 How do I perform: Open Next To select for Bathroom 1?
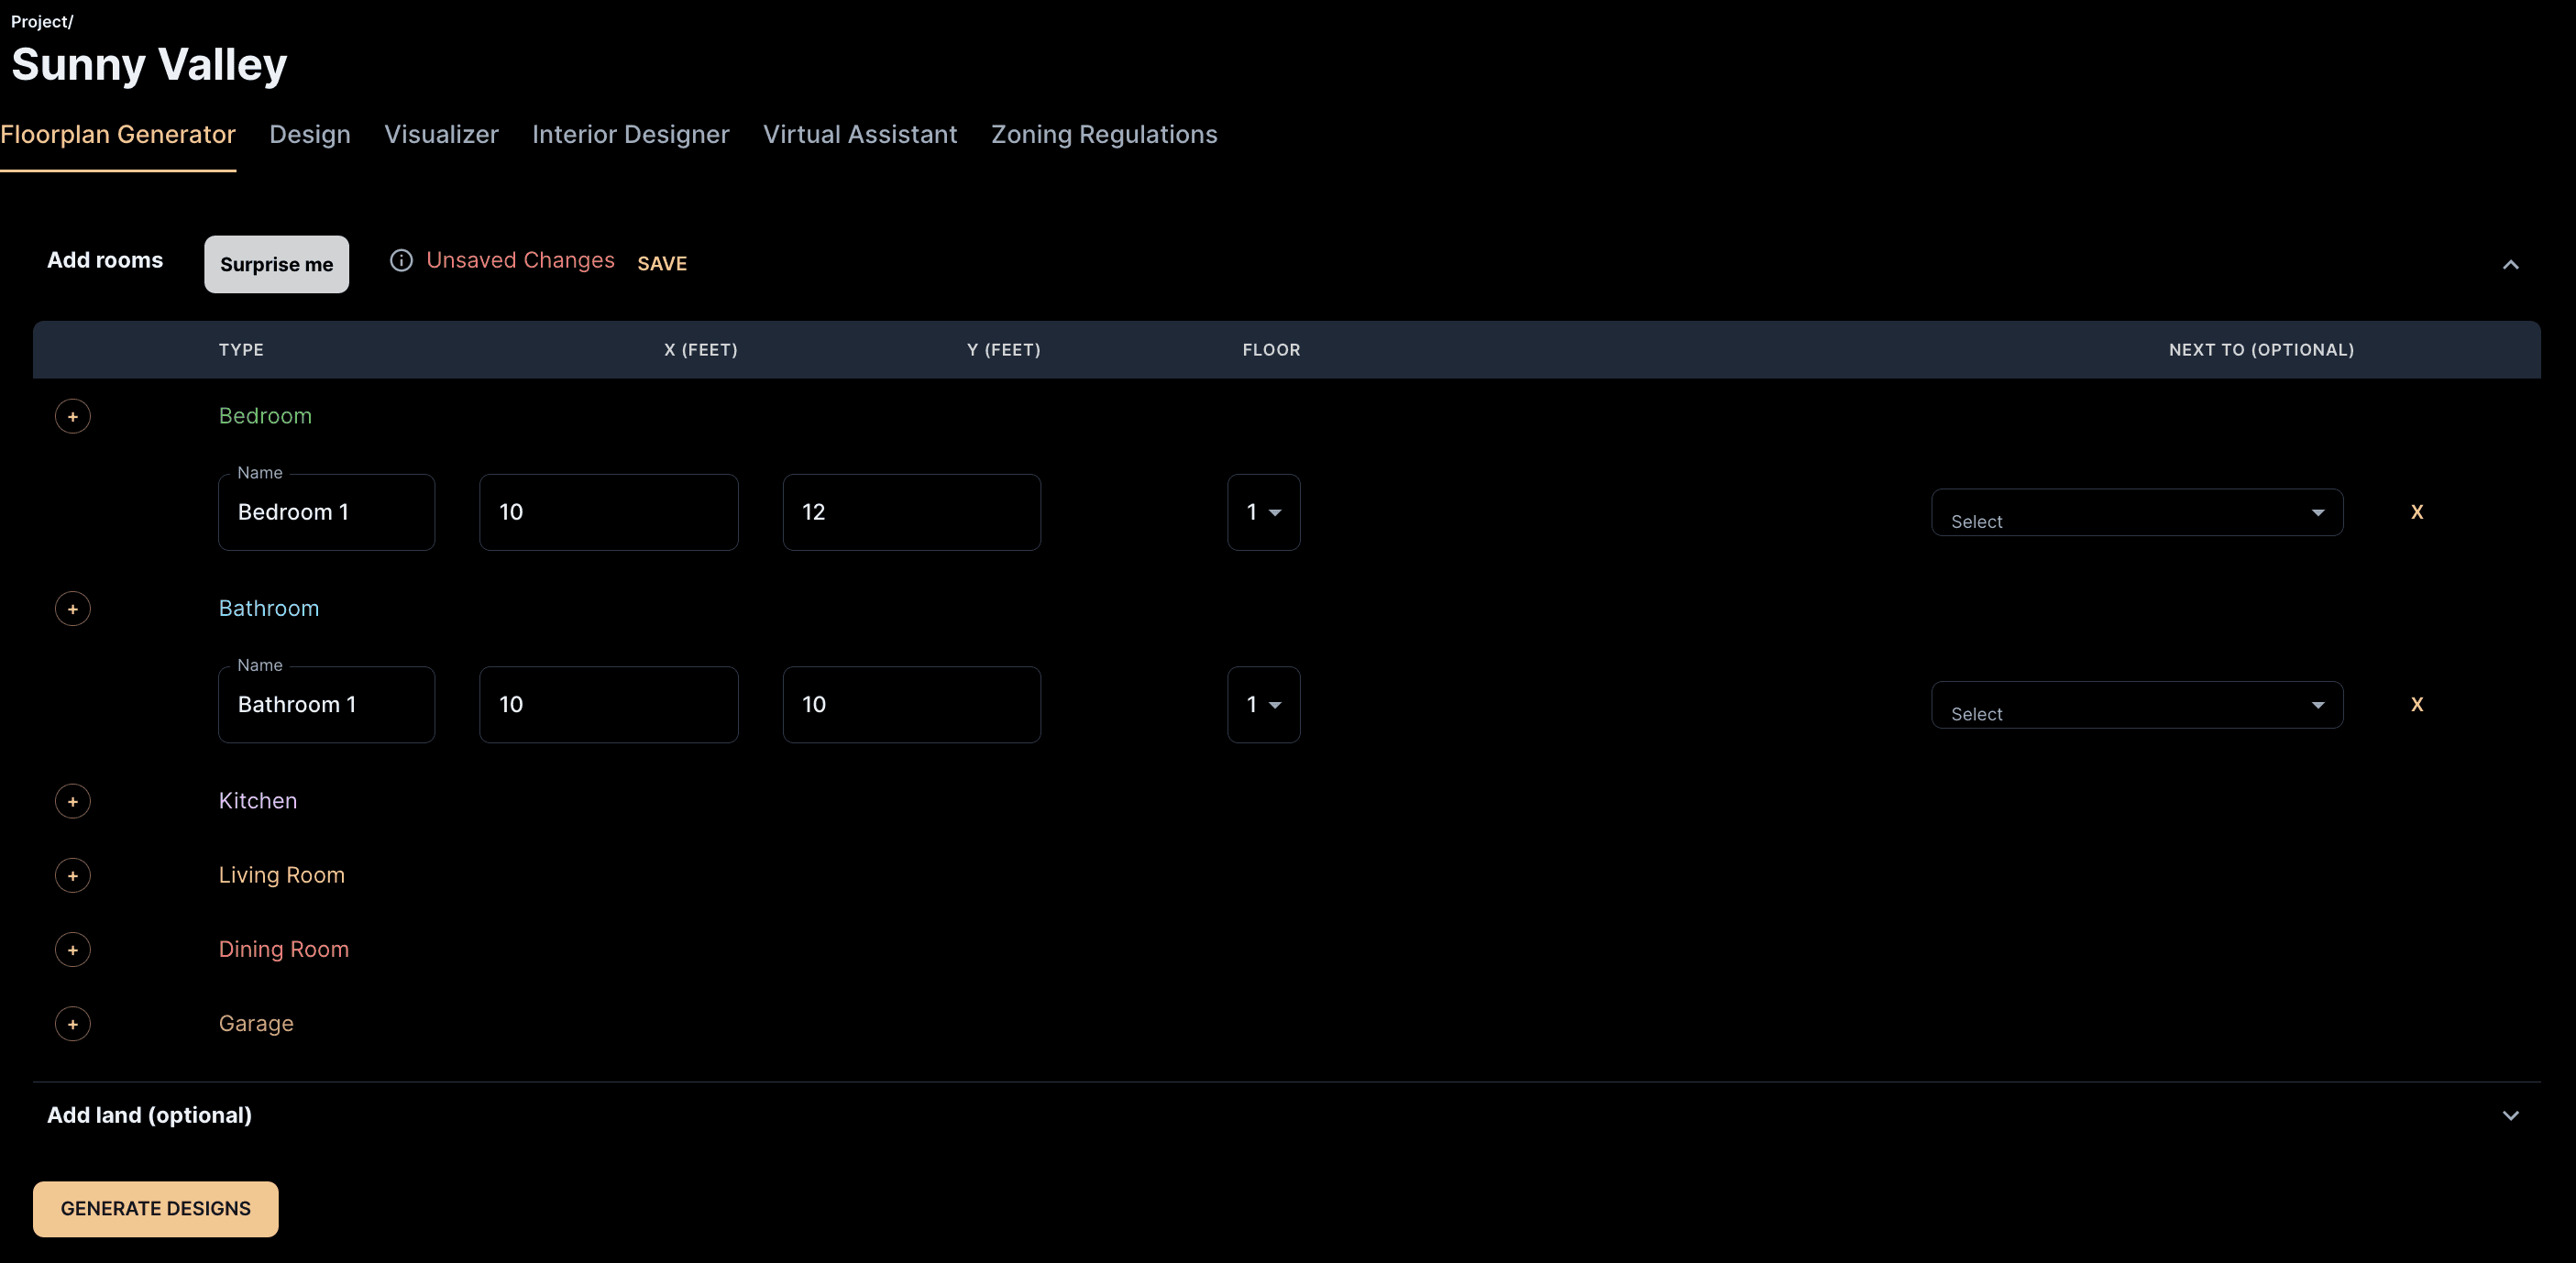click(2136, 706)
